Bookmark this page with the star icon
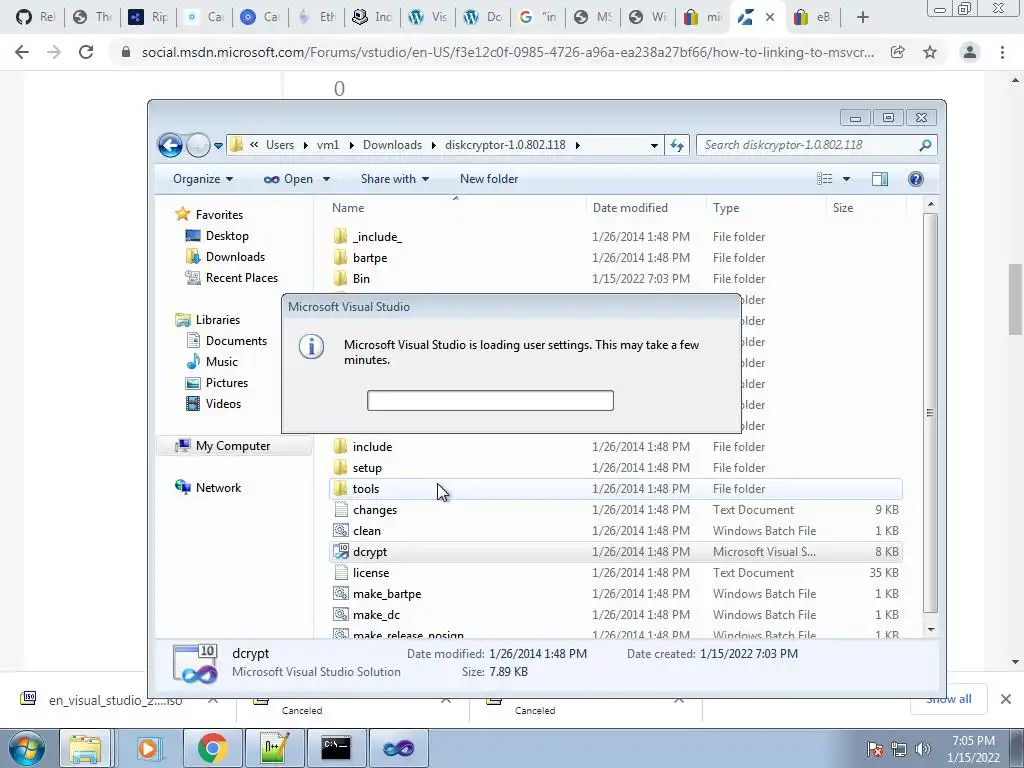 tap(930, 52)
